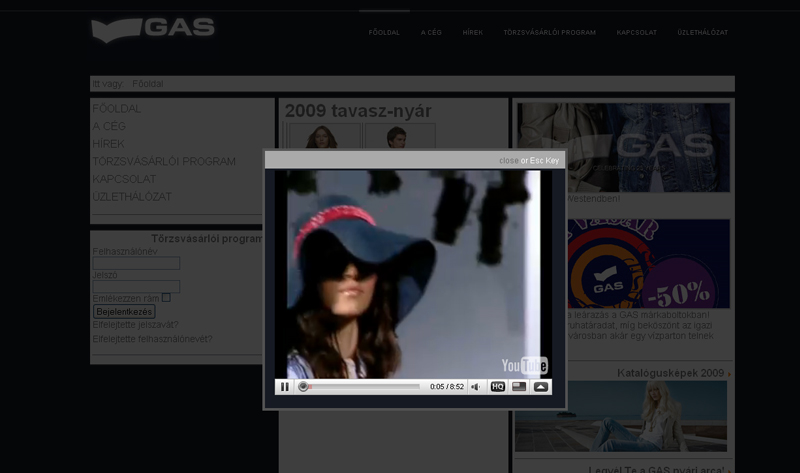Open the Elfelejtette jelszavát? link
This screenshot has height=473, width=800.
(135, 325)
